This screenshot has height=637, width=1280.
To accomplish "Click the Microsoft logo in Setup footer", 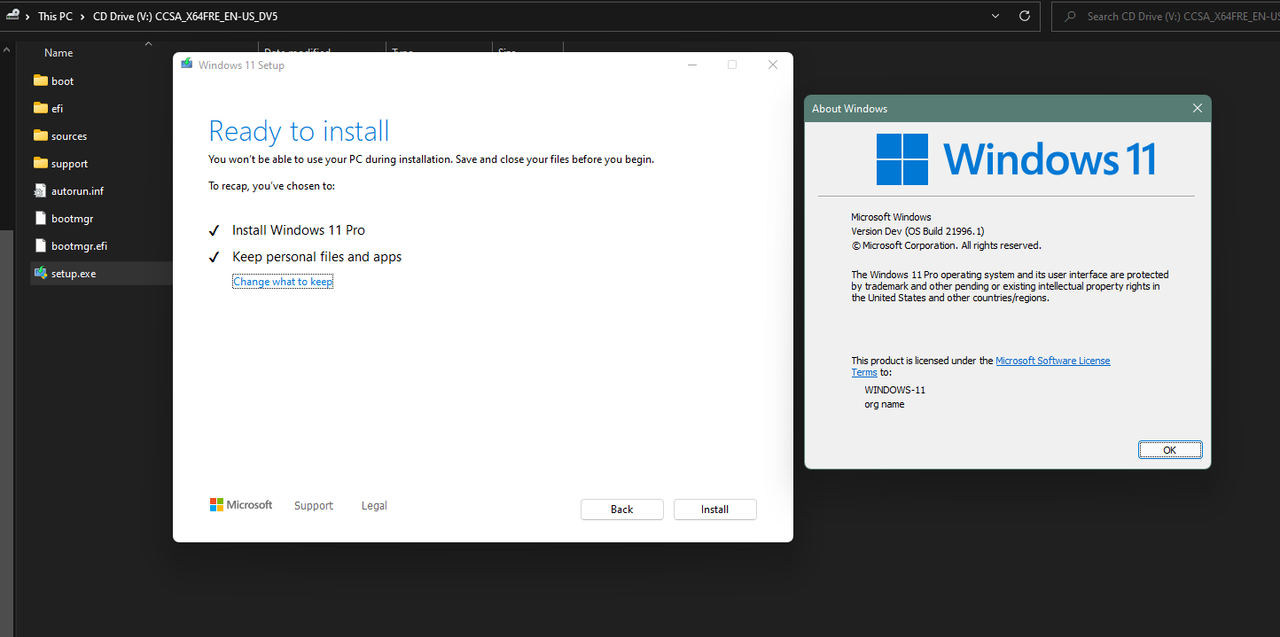I will (241, 505).
